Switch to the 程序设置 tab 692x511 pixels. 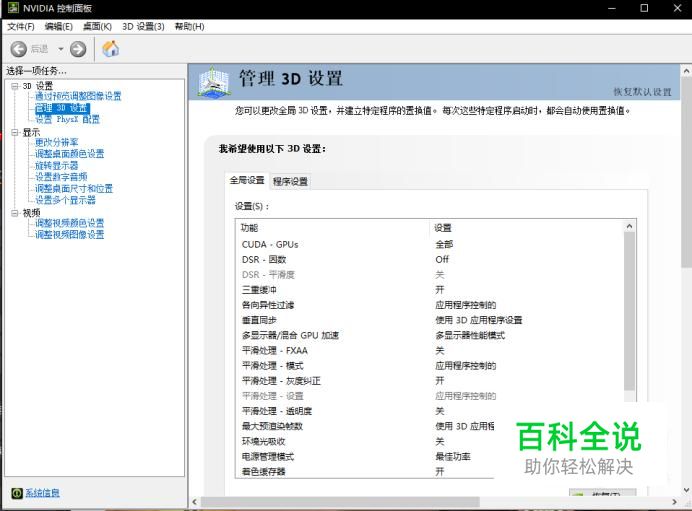click(x=290, y=181)
